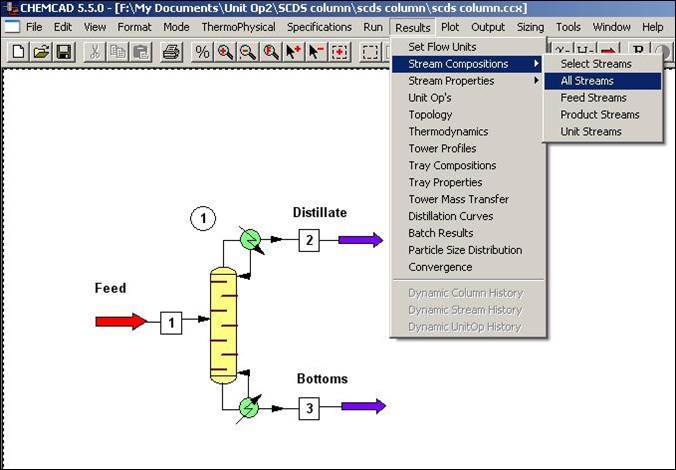Click the zoom-to-fit magnifier icon
Screen dimensions: 676x470
pyautogui.click(x=271, y=52)
